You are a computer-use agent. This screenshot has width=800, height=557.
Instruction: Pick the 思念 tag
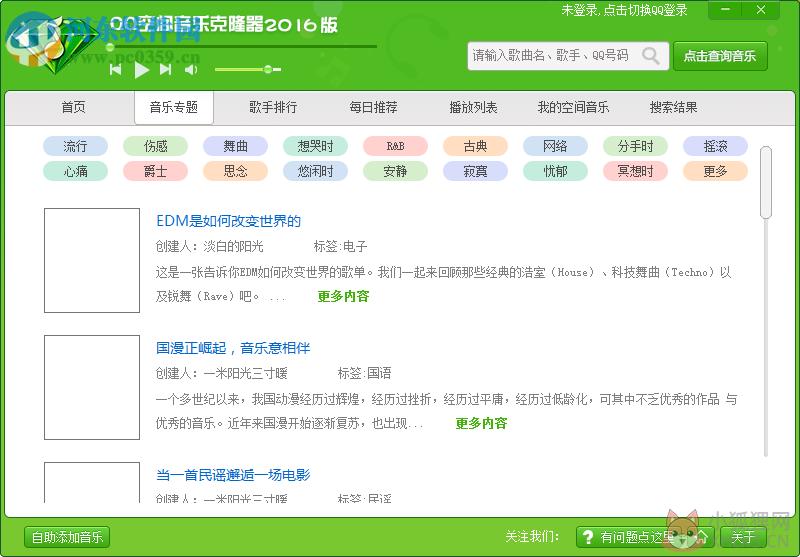pos(235,171)
